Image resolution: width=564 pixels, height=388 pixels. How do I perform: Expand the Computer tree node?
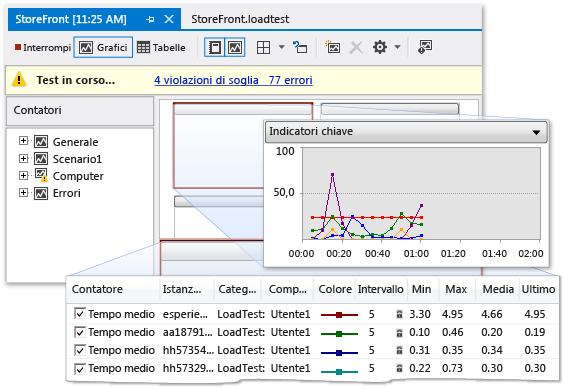(x=23, y=175)
